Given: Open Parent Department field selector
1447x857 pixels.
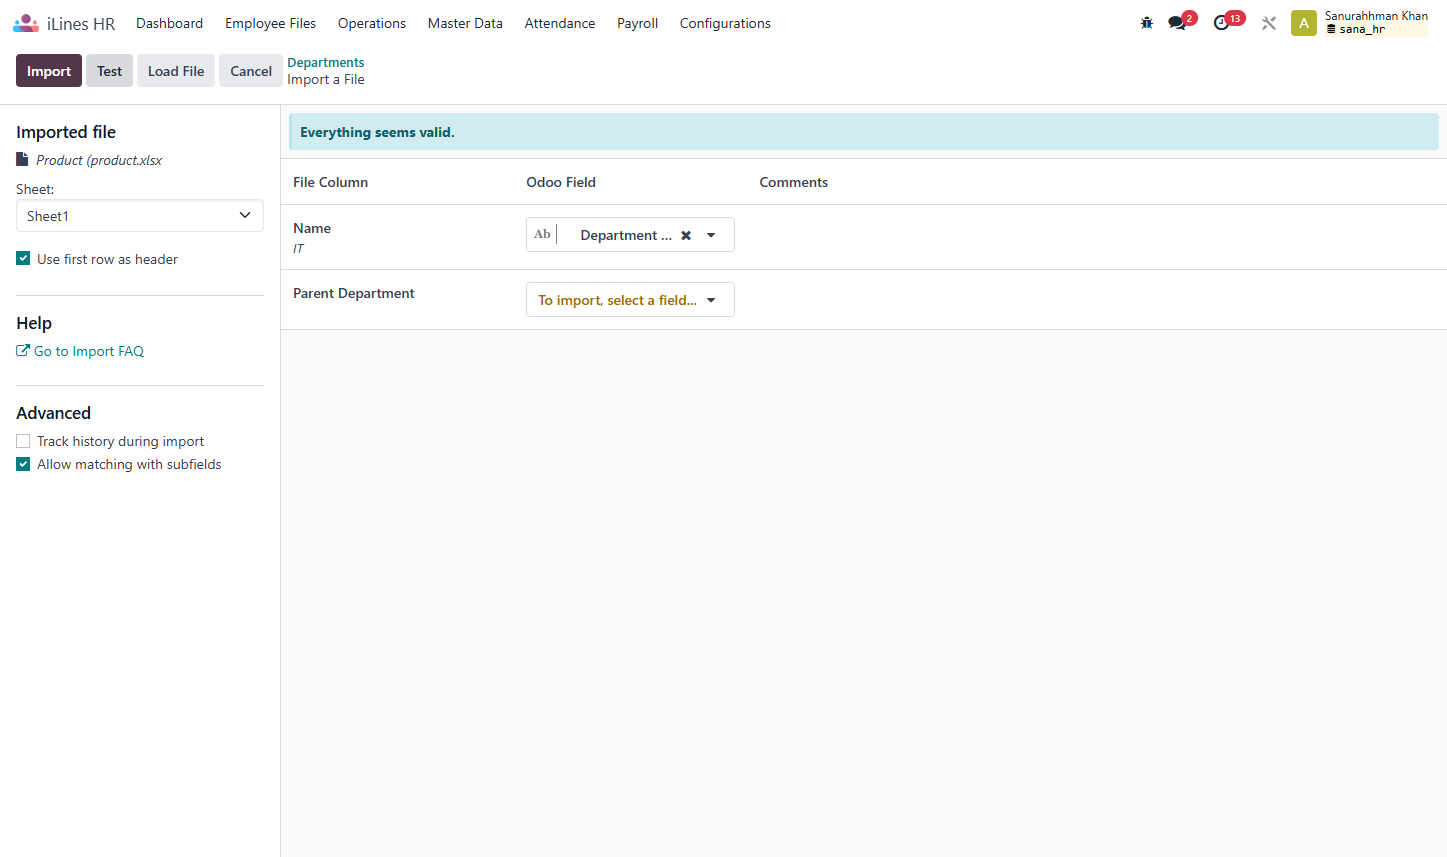Looking at the screenshot, I should pyautogui.click(x=630, y=300).
